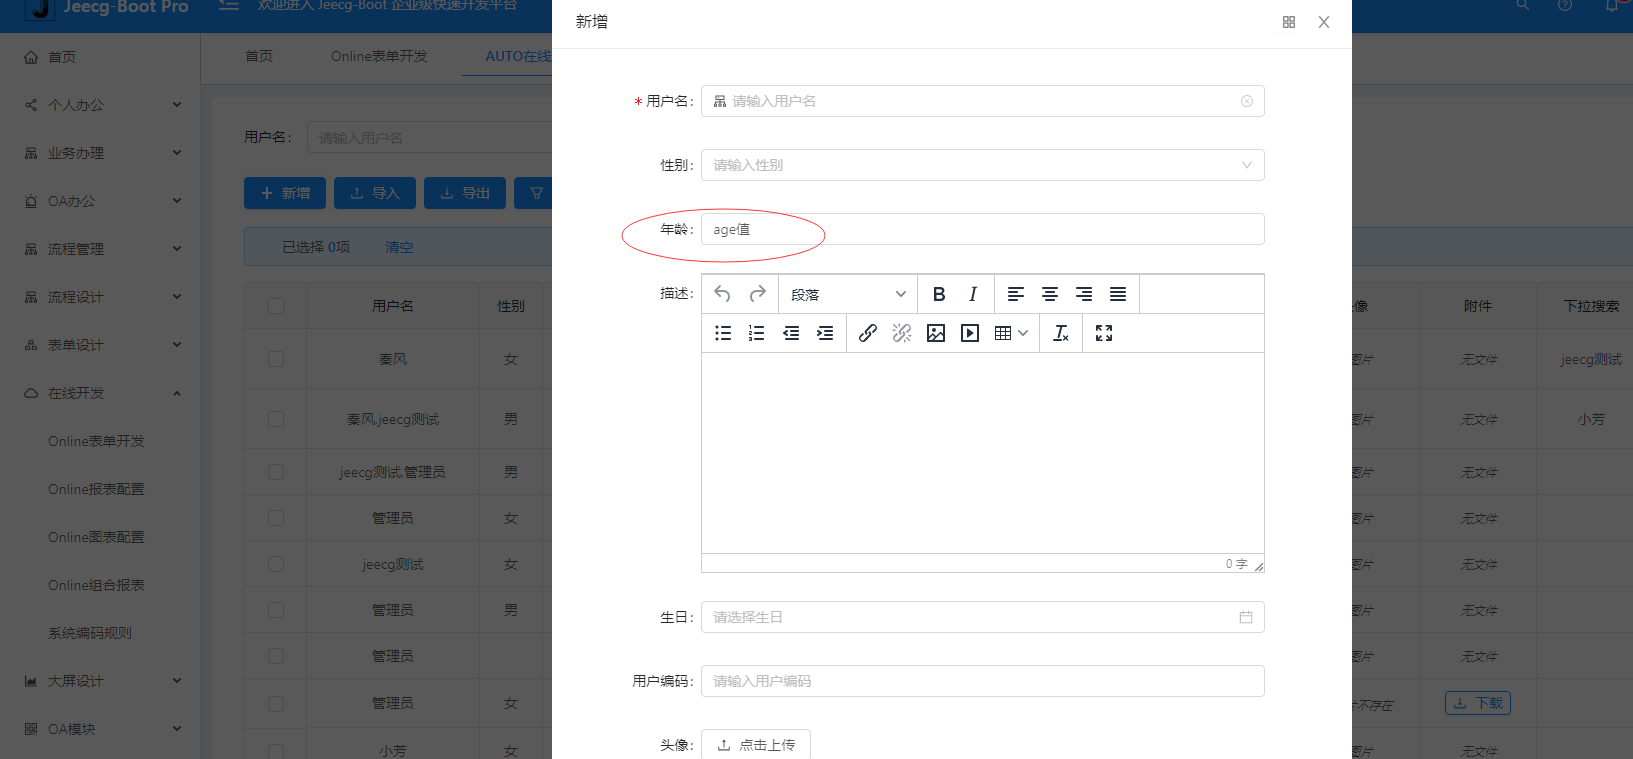Justify text in the editor

(1118, 294)
